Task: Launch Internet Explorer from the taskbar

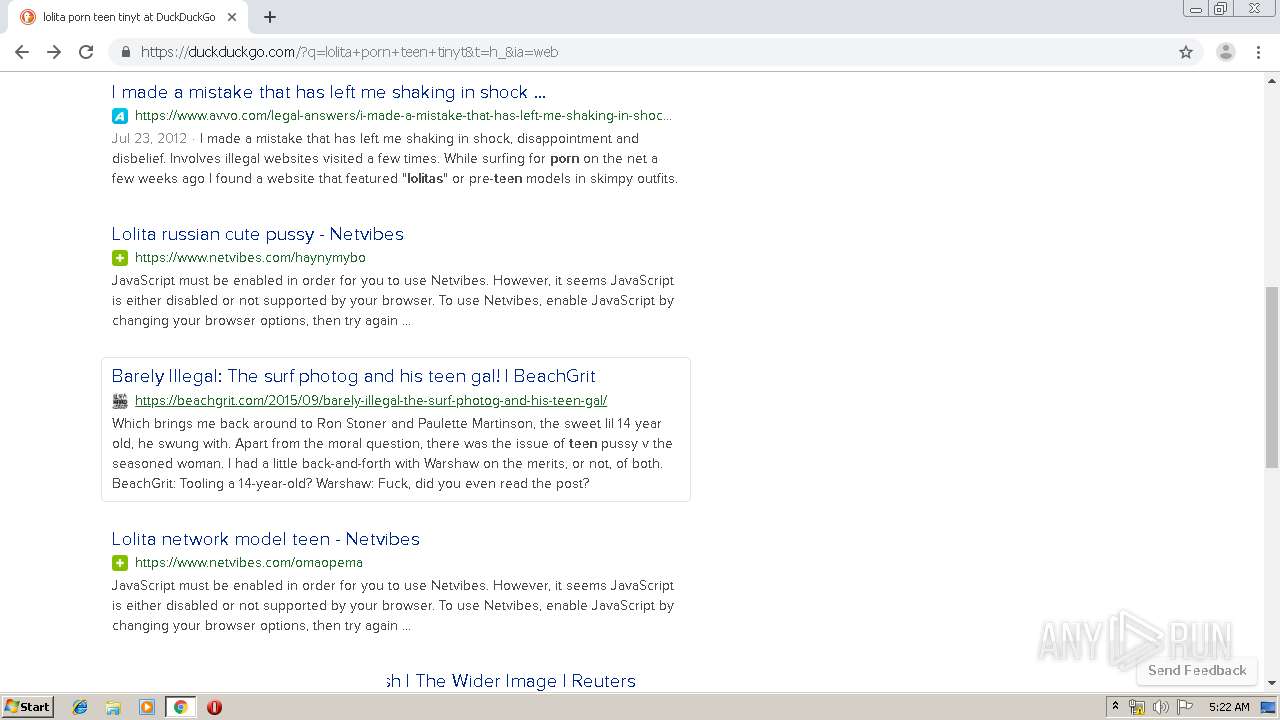Action: (x=80, y=707)
